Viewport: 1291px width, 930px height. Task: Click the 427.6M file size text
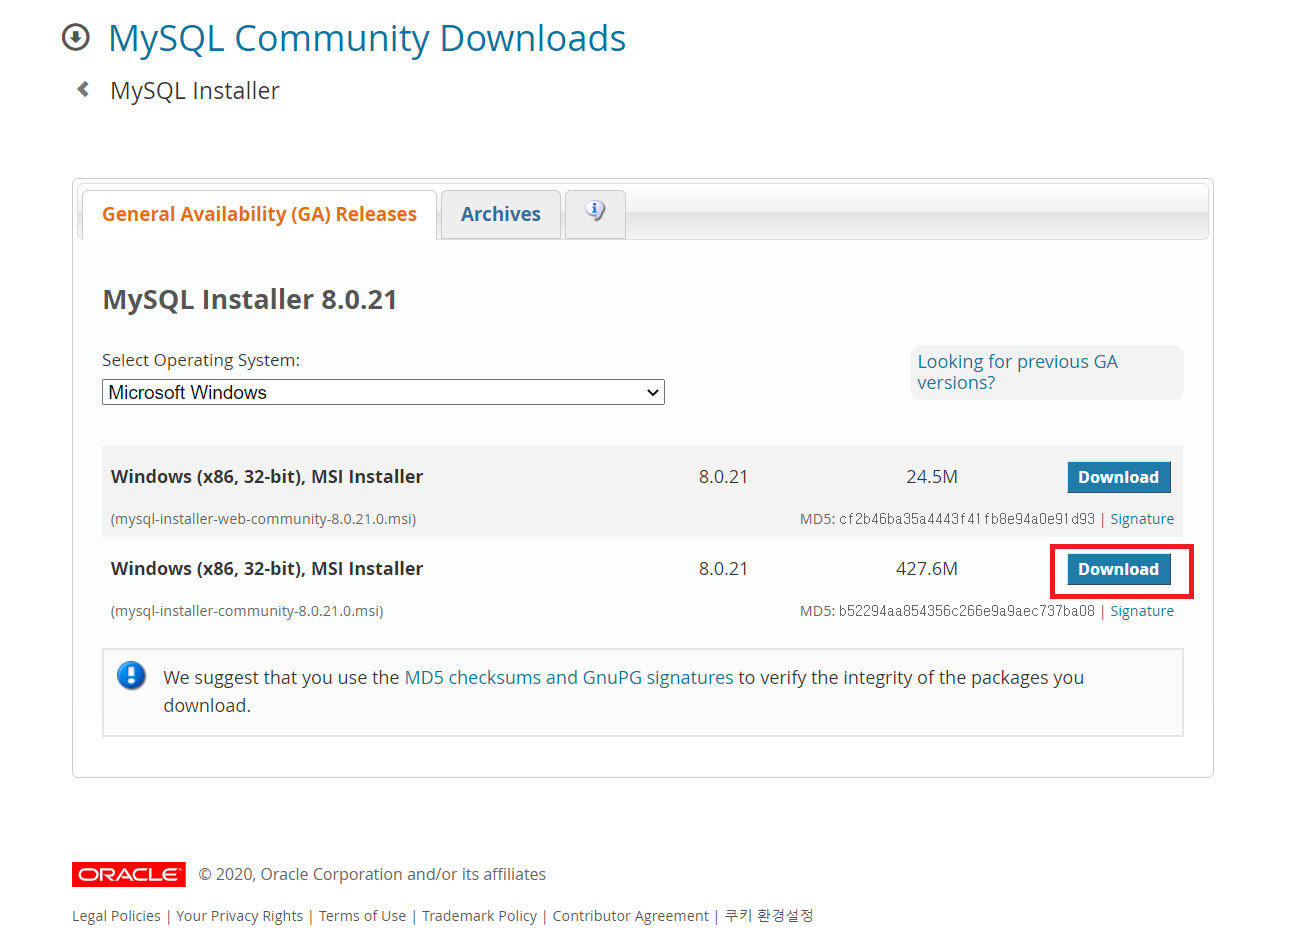click(927, 569)
